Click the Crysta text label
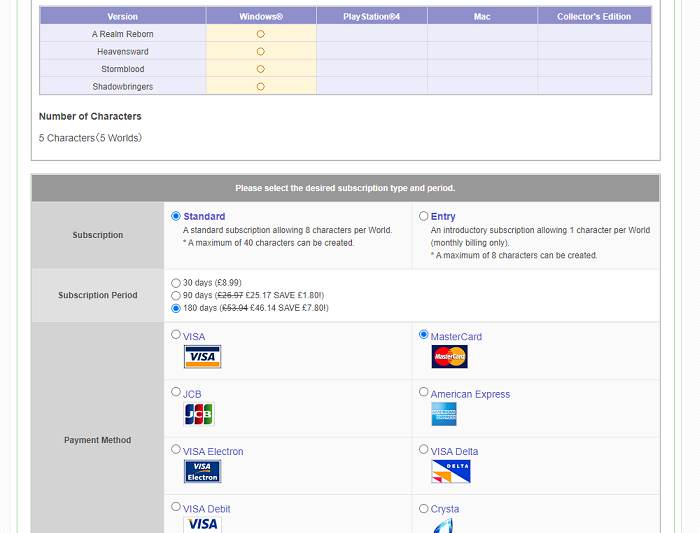The height and width of the screenshot is (533, 700). [445, 509]
